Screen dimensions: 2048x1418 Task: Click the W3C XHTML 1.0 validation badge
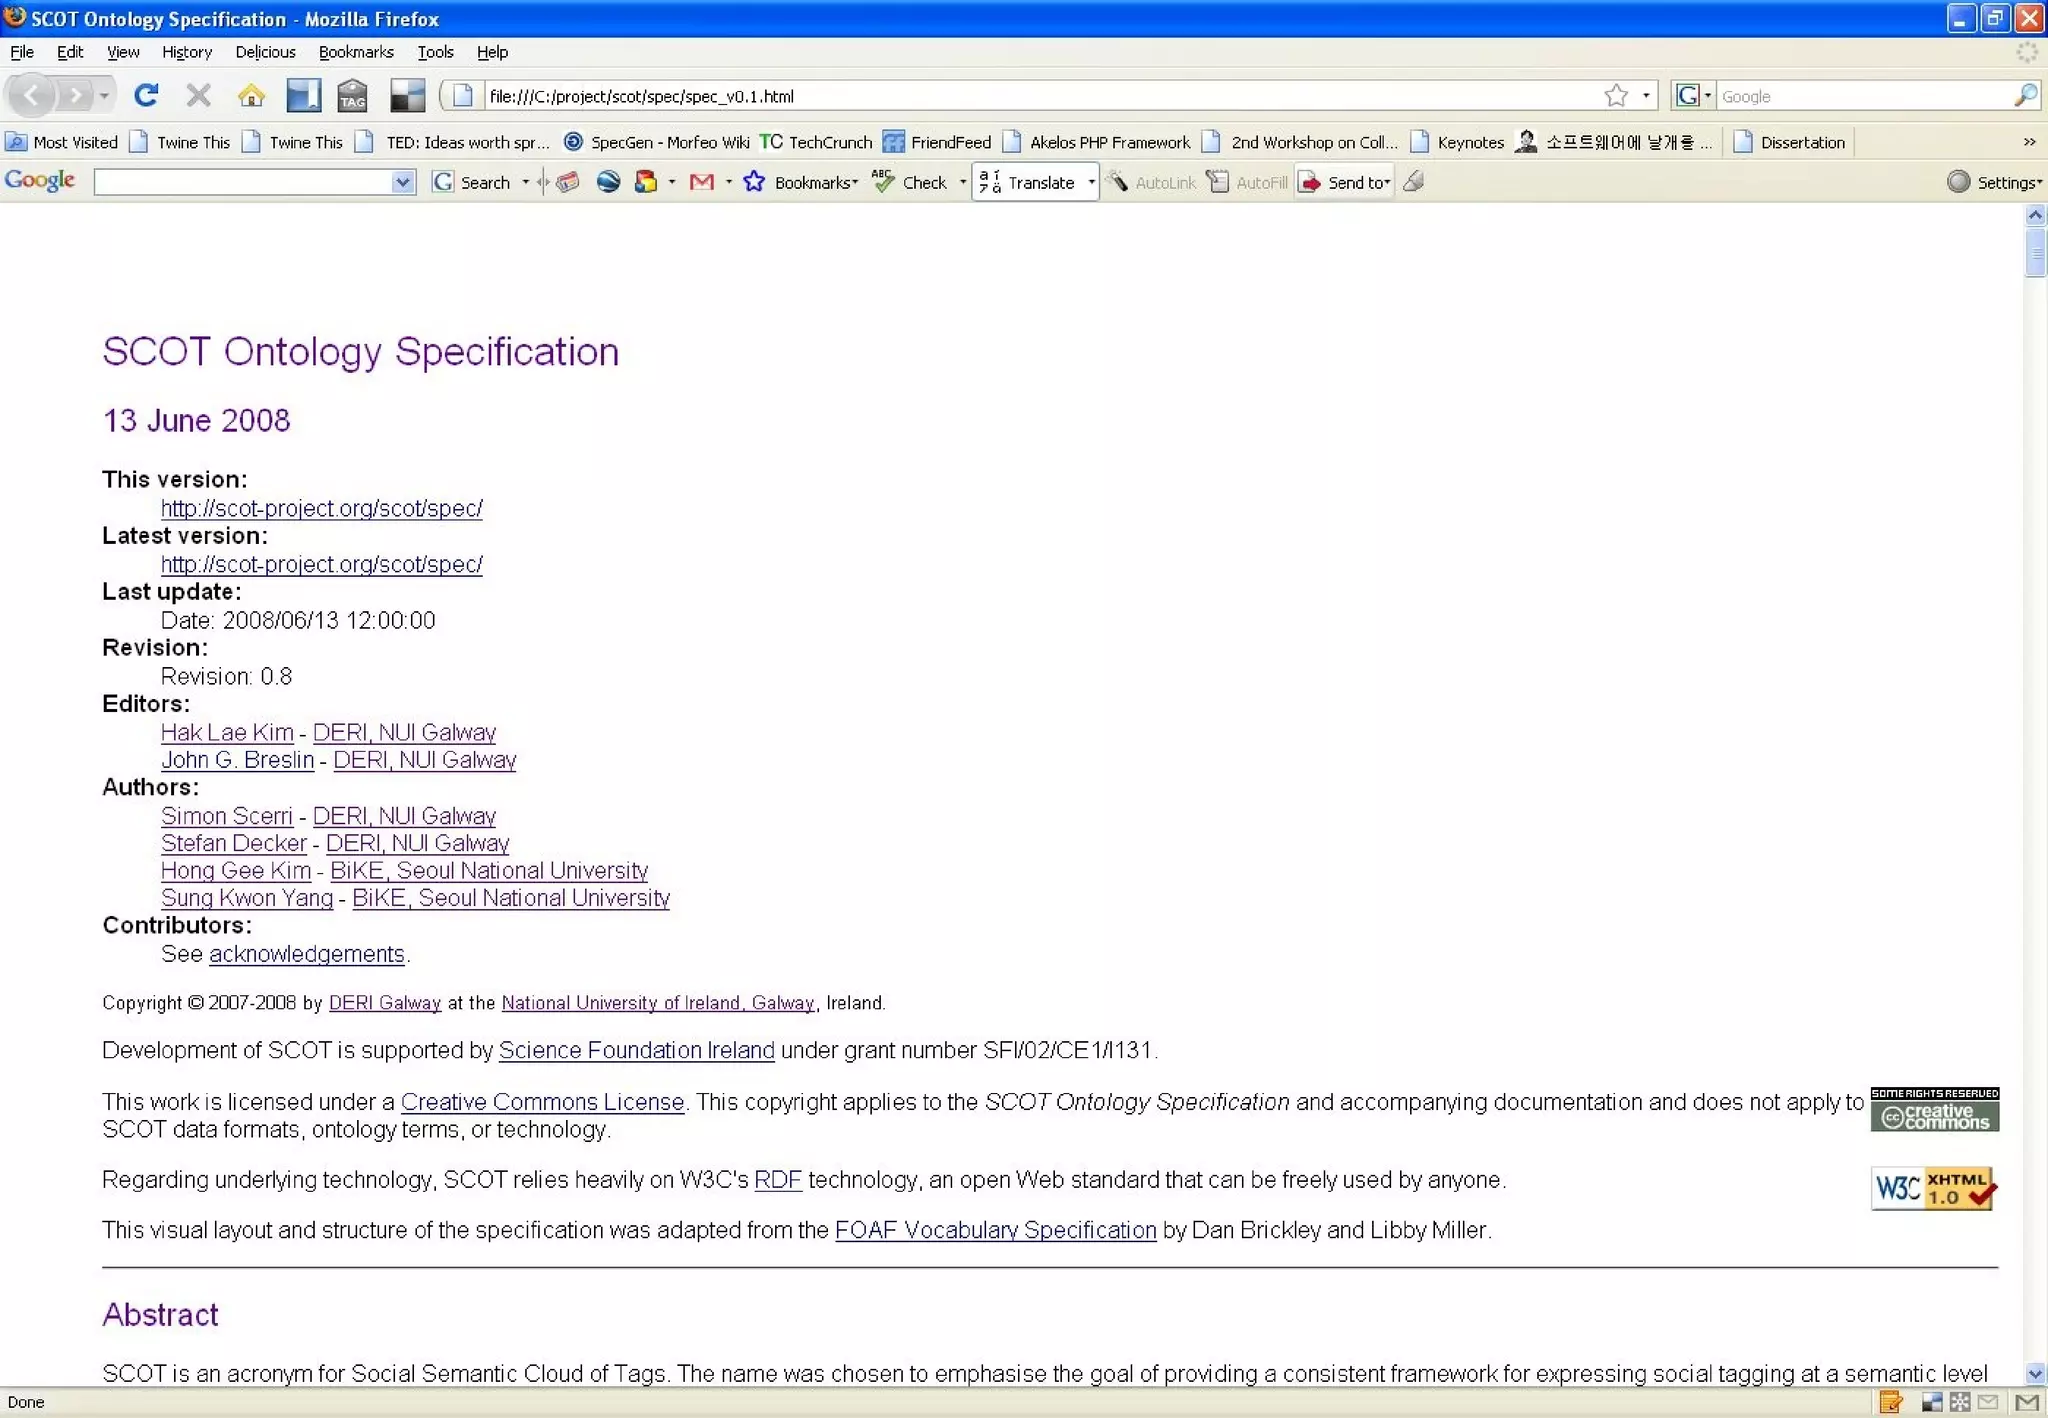click(1933, 1189)
